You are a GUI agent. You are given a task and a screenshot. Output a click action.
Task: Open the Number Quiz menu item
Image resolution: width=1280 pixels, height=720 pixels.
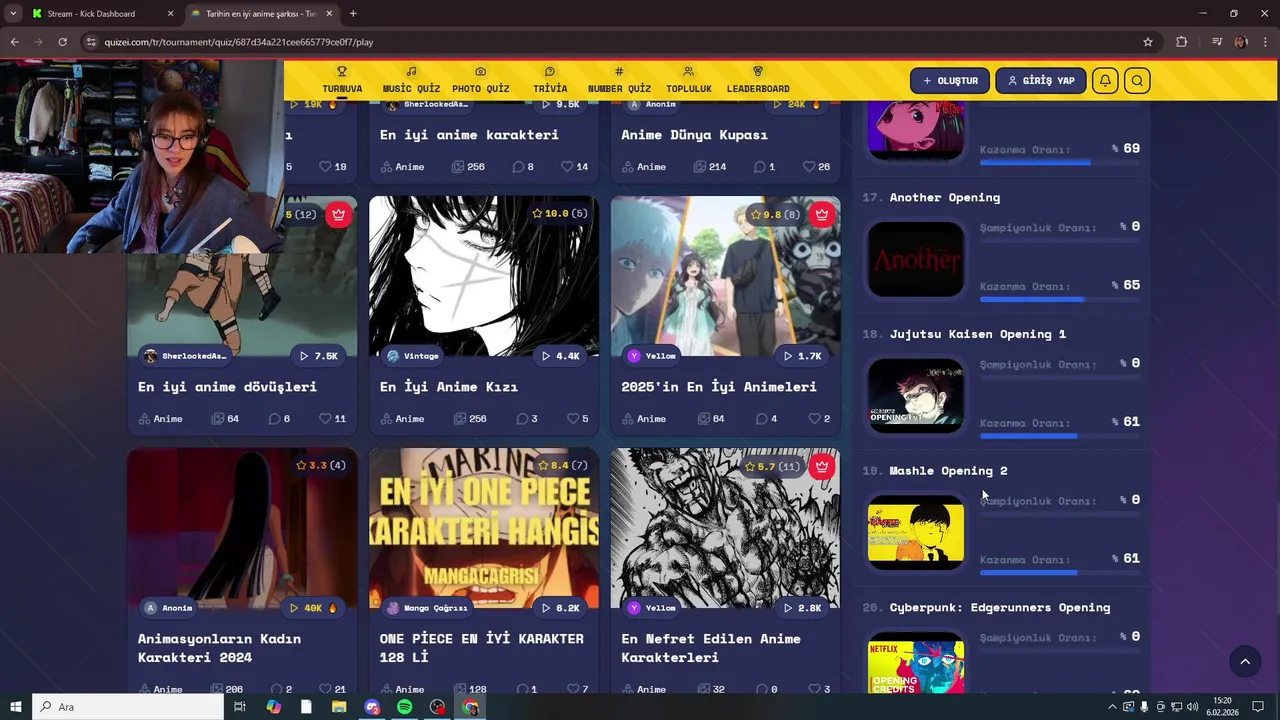pos(619,80)
